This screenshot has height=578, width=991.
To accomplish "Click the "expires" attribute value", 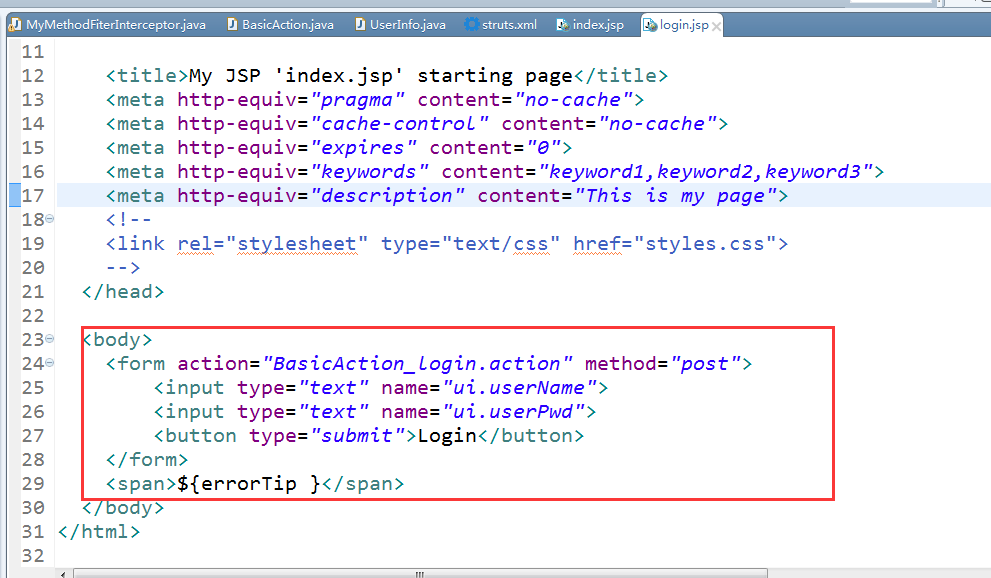I will pos(363,148).
